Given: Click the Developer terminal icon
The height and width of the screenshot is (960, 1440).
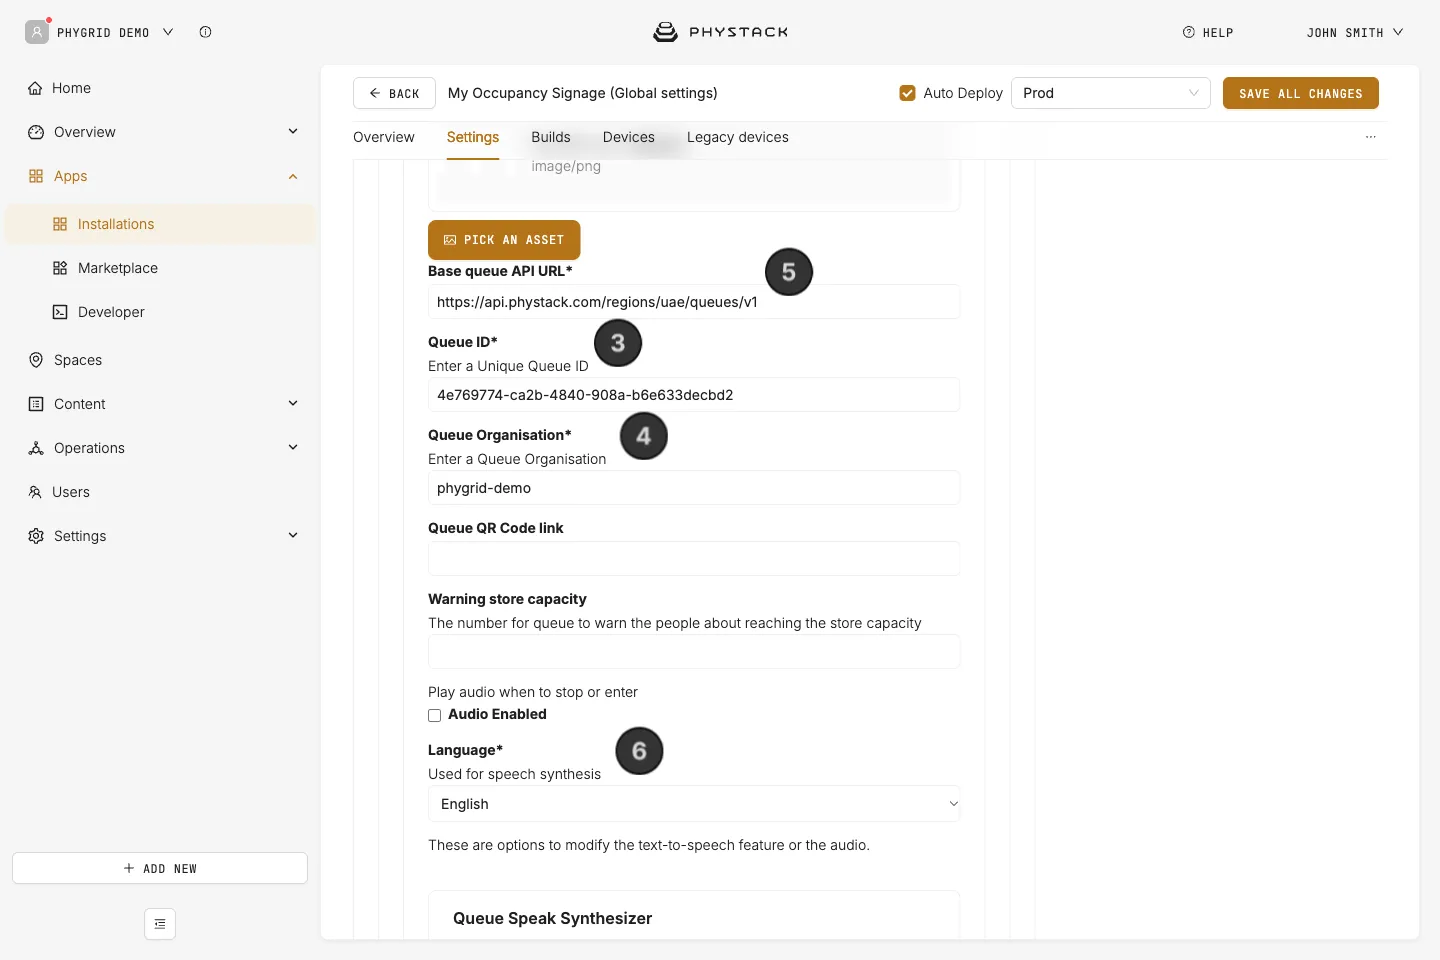Looking at the screenshot, I should pos(60,312).
